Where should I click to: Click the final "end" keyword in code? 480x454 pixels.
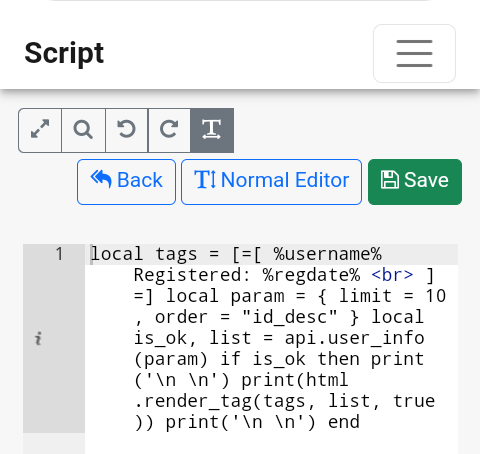344,422
